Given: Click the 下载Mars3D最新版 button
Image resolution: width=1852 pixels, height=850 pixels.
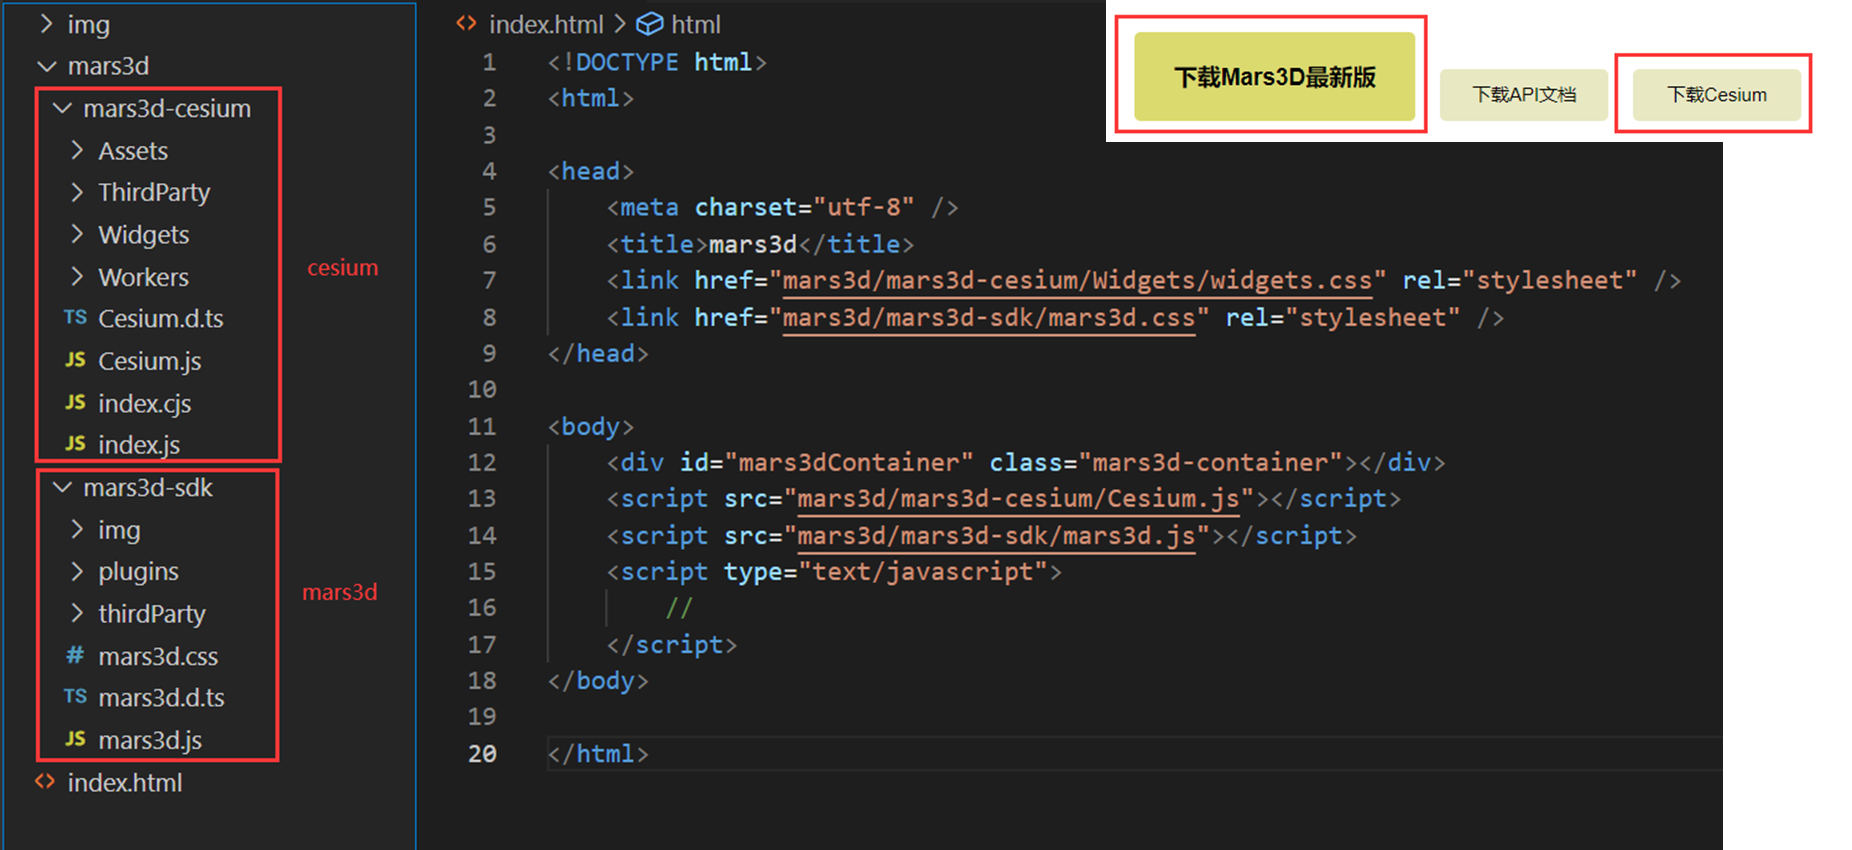Looking at the screenshot, I should pyautogui.click(x=1274, y=77).
